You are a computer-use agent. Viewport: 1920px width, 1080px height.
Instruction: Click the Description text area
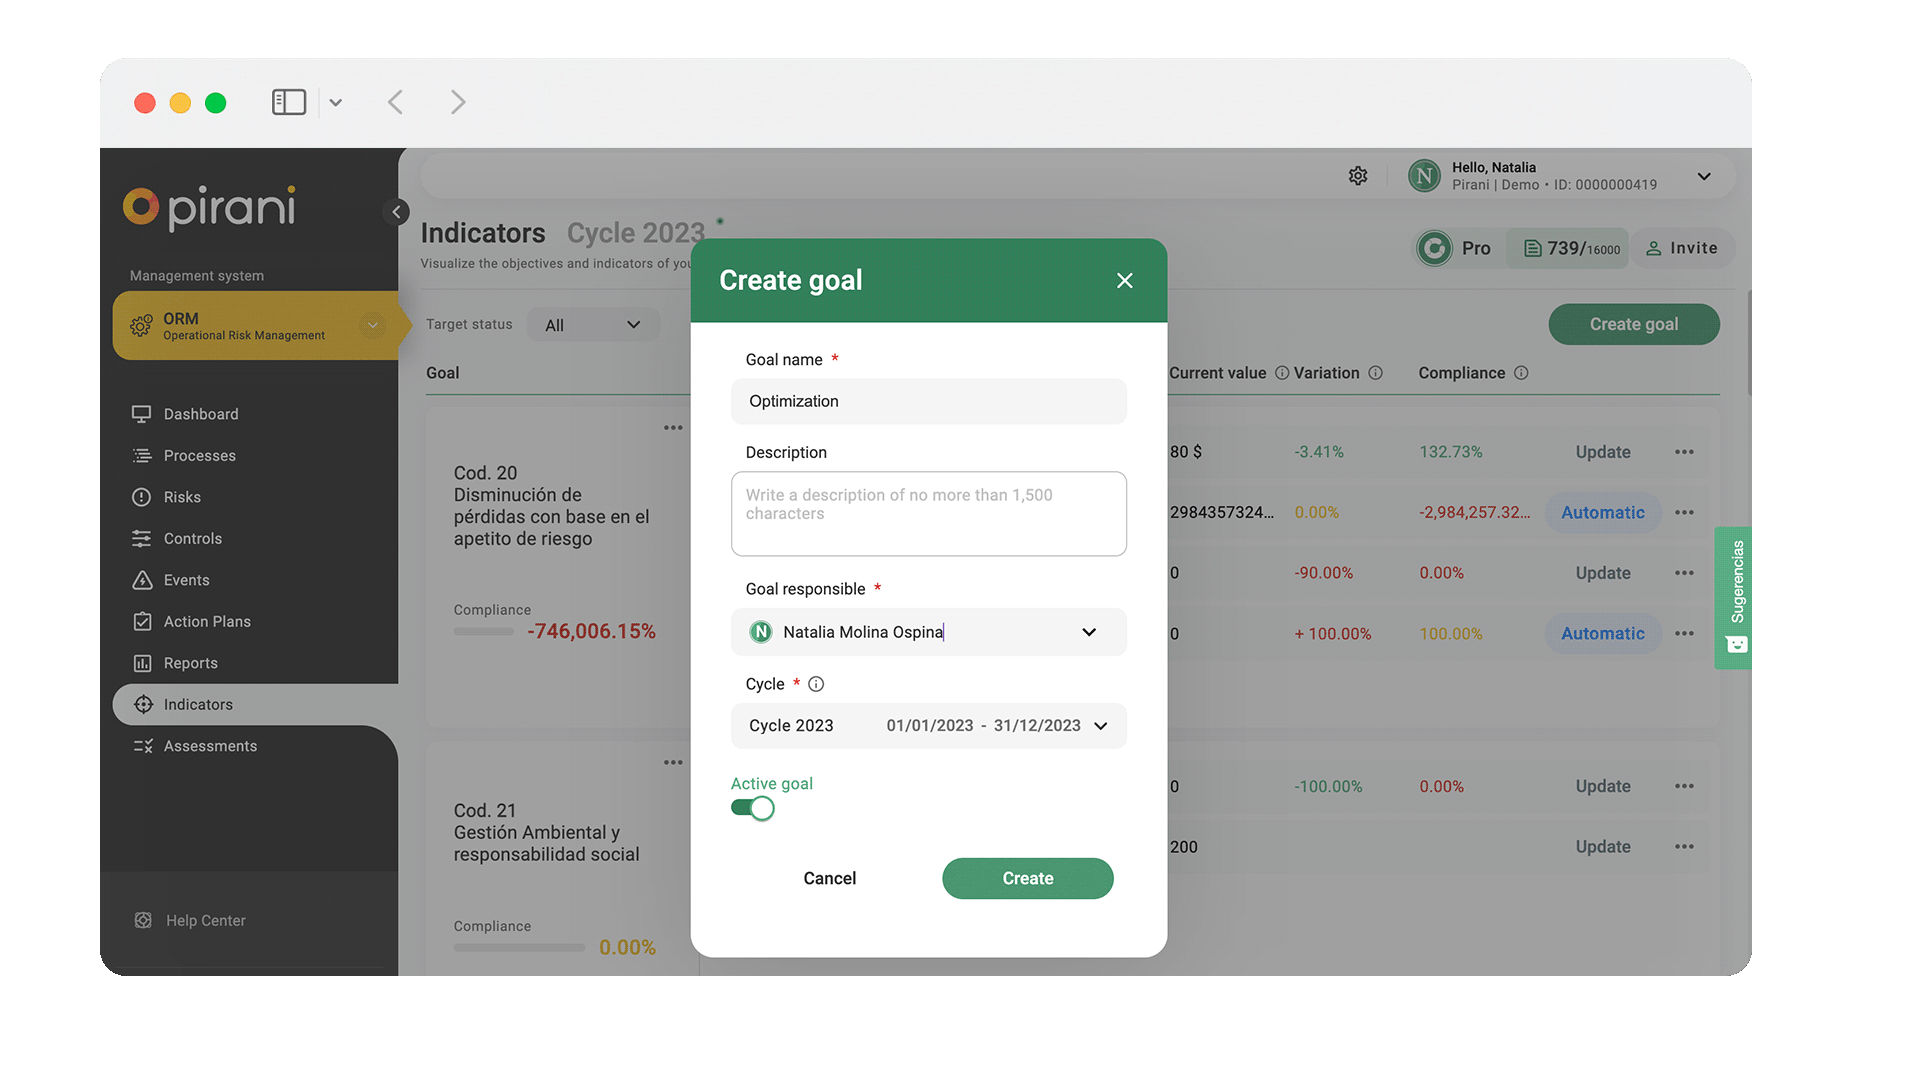coord(928,513)
